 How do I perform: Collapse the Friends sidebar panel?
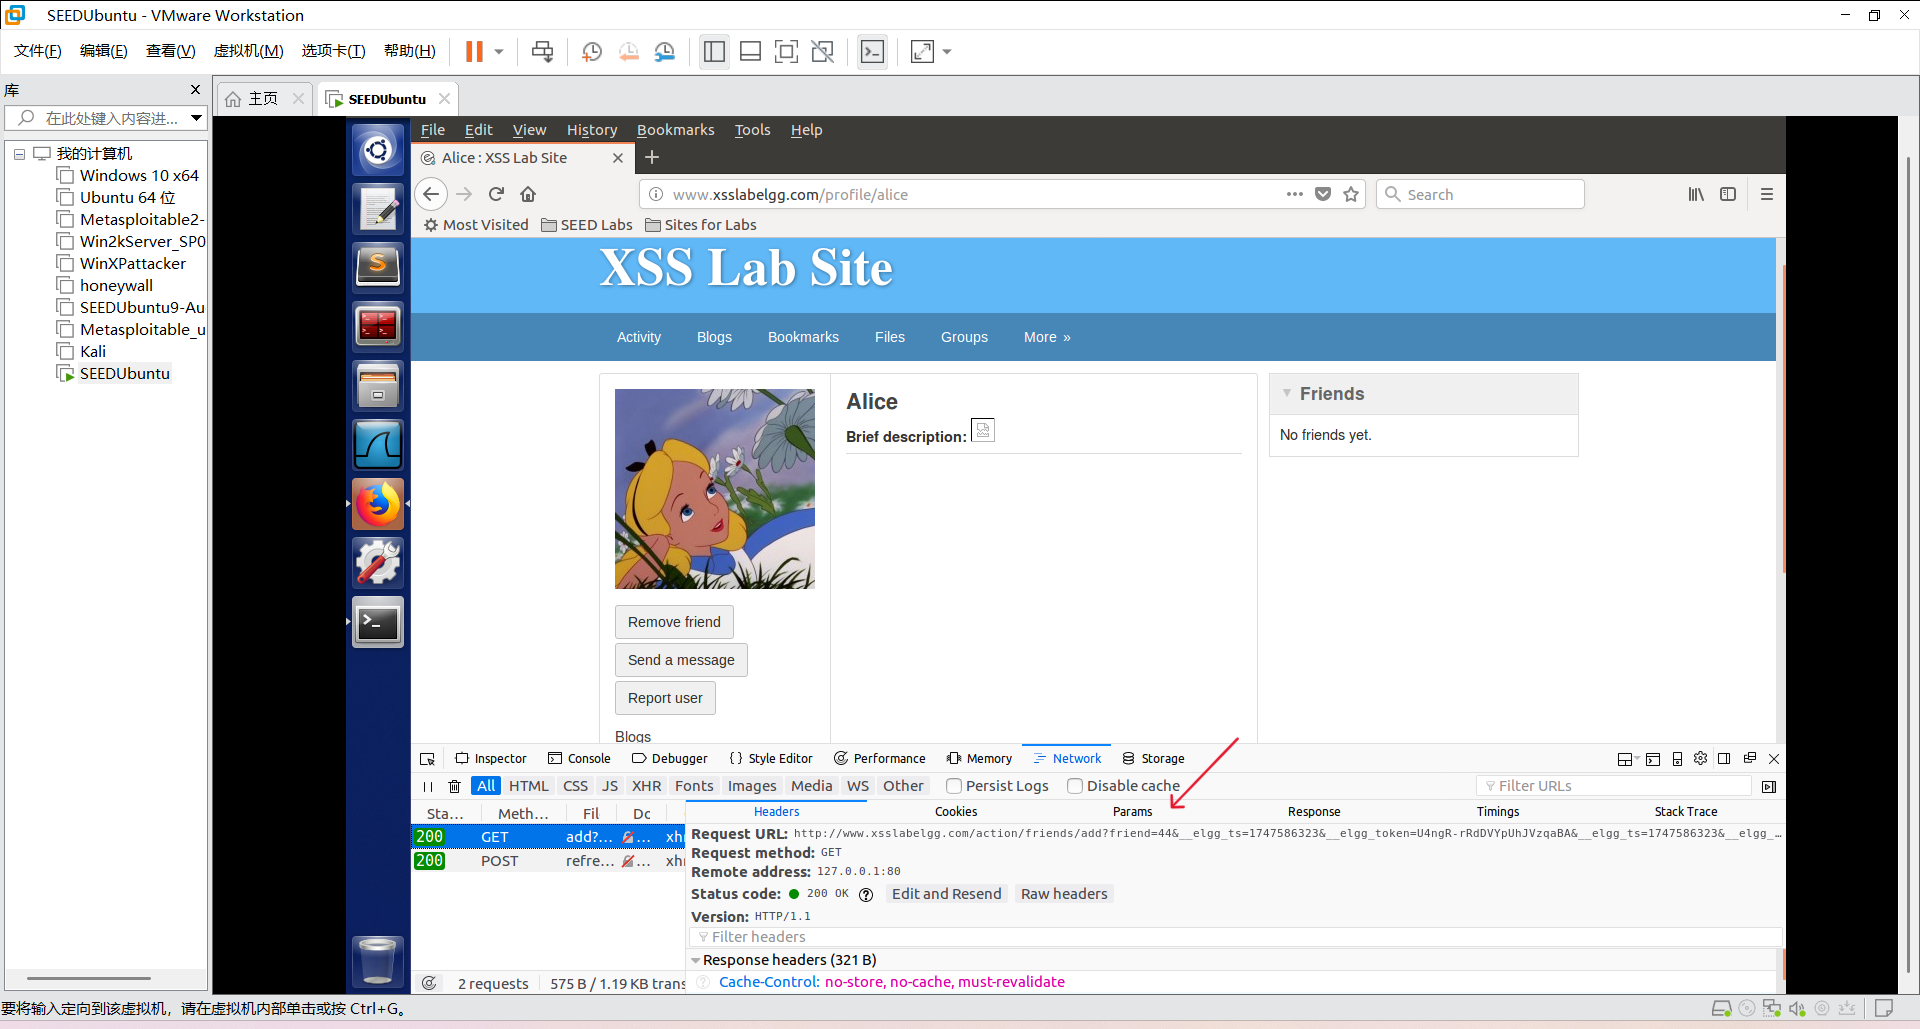click(x=1287, y=393)
